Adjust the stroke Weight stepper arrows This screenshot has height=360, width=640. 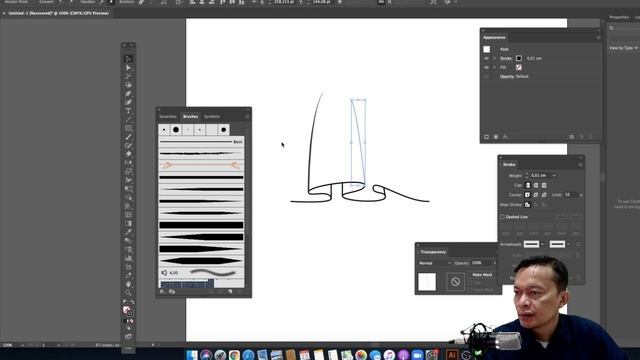tap(527, 176)
